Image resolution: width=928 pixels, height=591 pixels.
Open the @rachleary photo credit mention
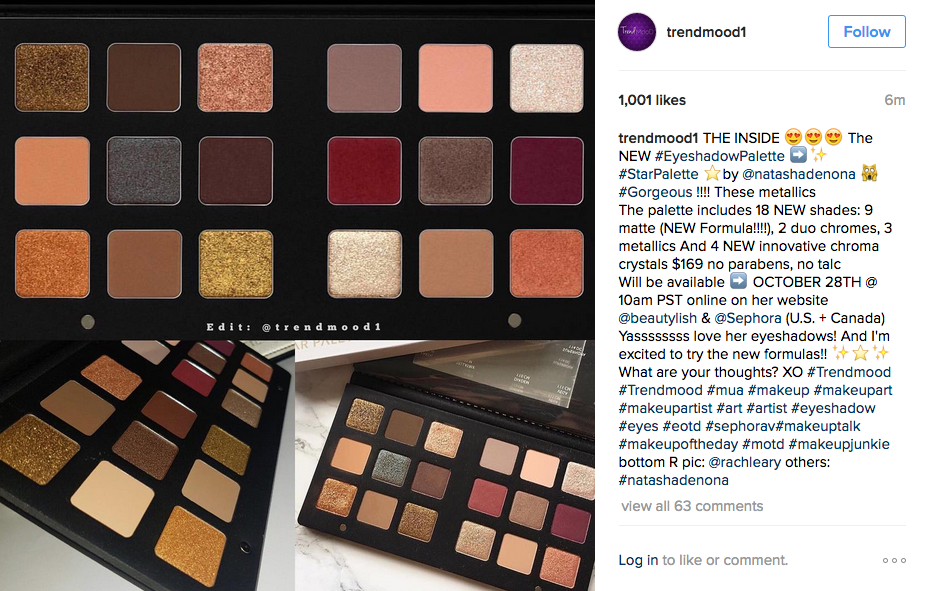(x=745, y=462)
